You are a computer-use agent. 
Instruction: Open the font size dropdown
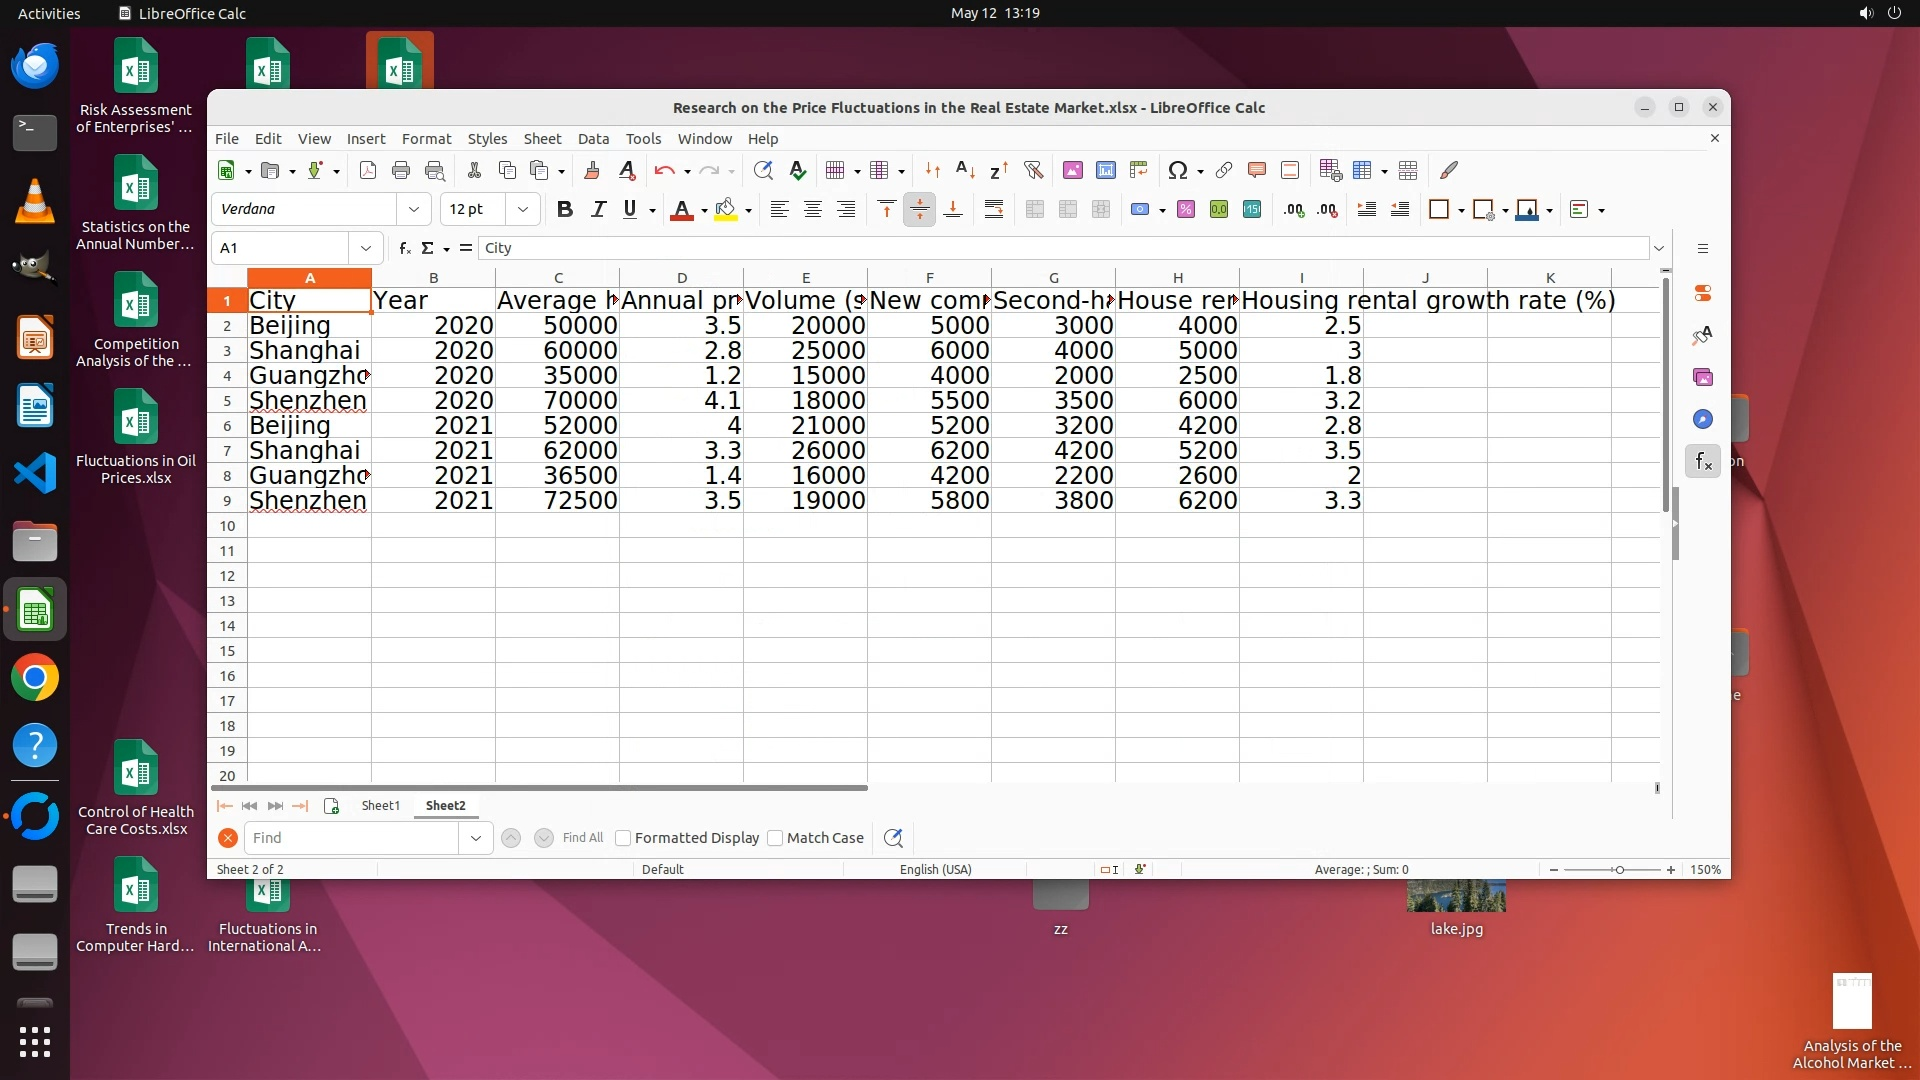pos(522,210)
